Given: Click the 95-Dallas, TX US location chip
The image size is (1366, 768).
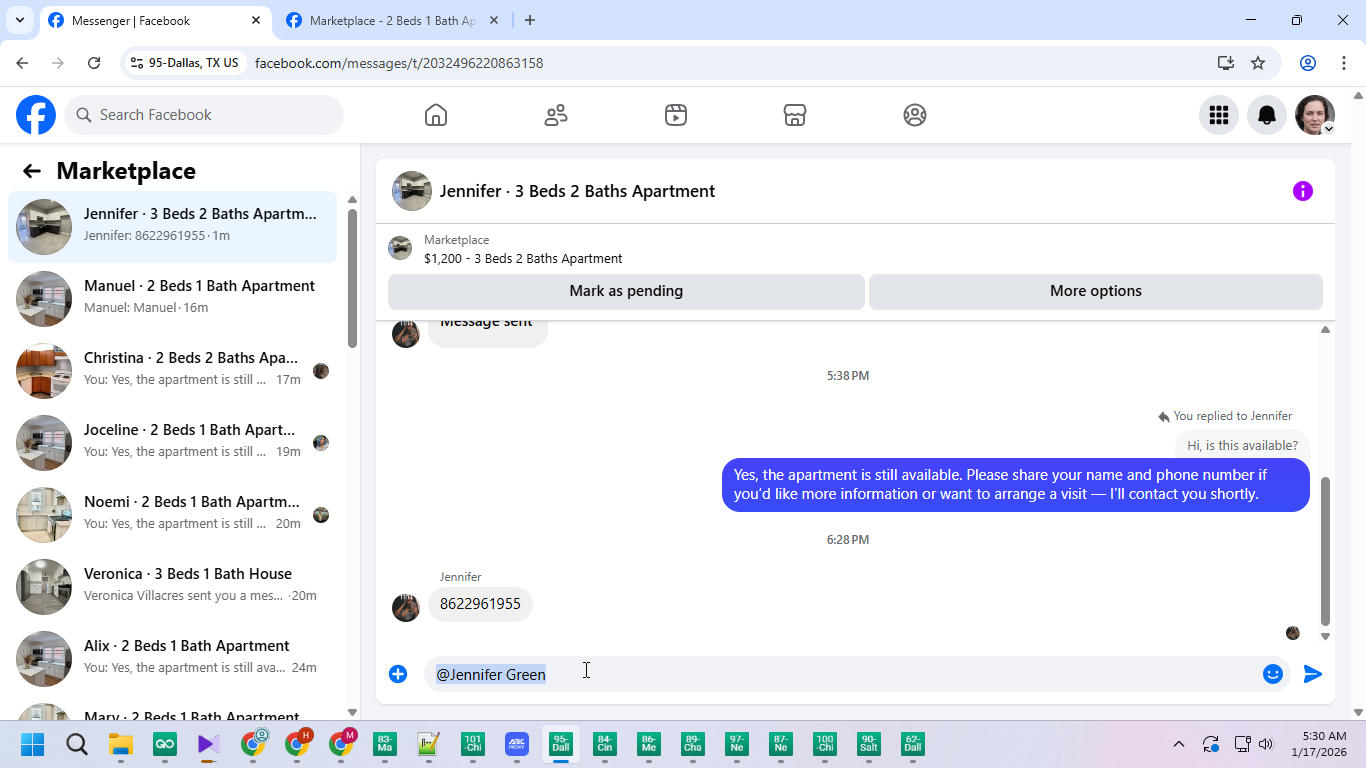Looking at the screenshot, I should point(184,63).
